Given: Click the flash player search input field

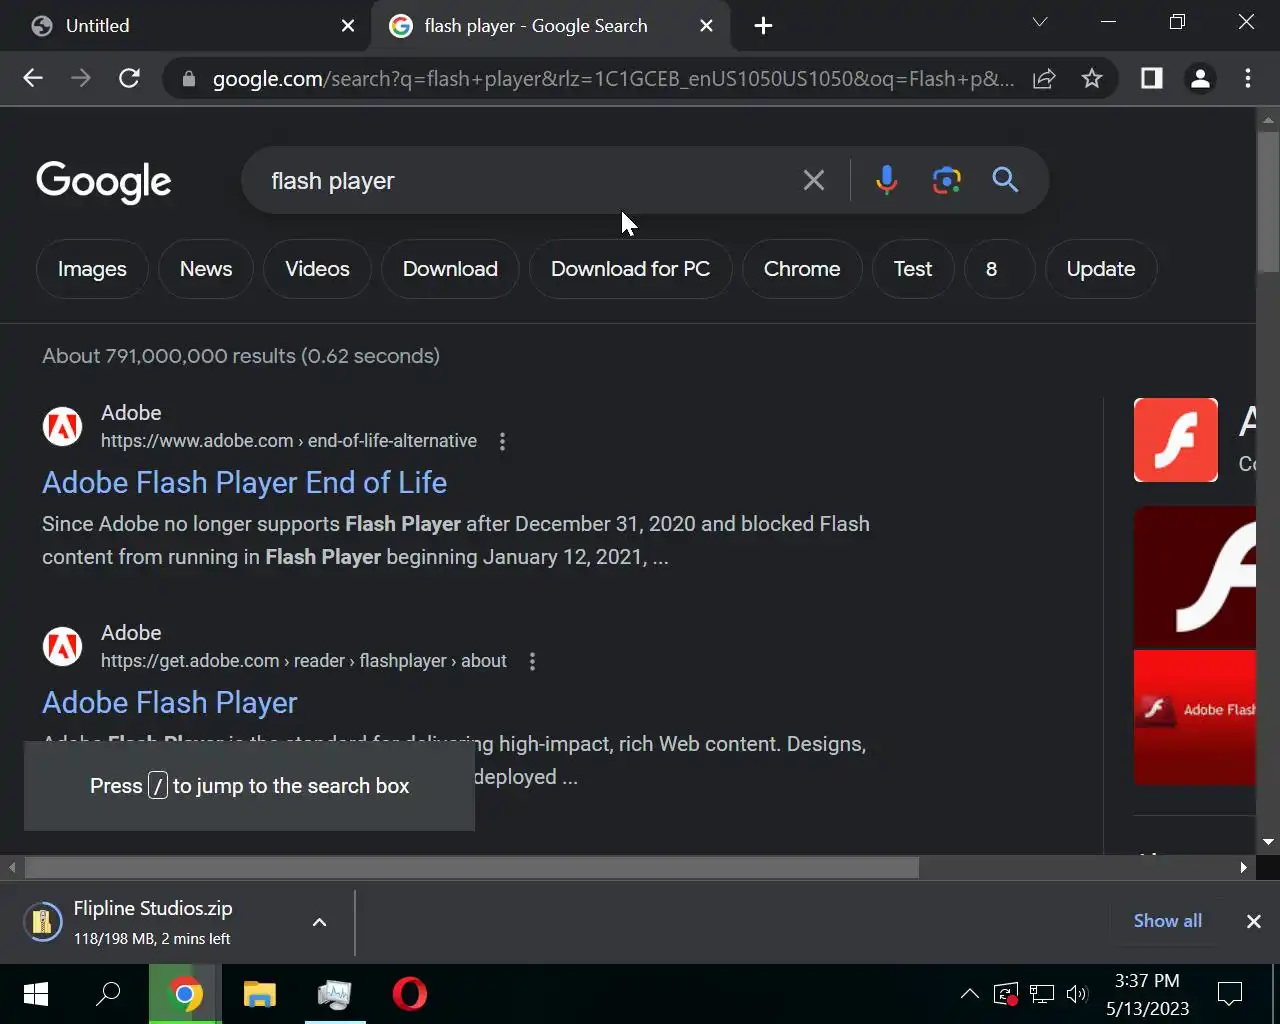Looking at the screenshot, I should (x=520, y=181).
